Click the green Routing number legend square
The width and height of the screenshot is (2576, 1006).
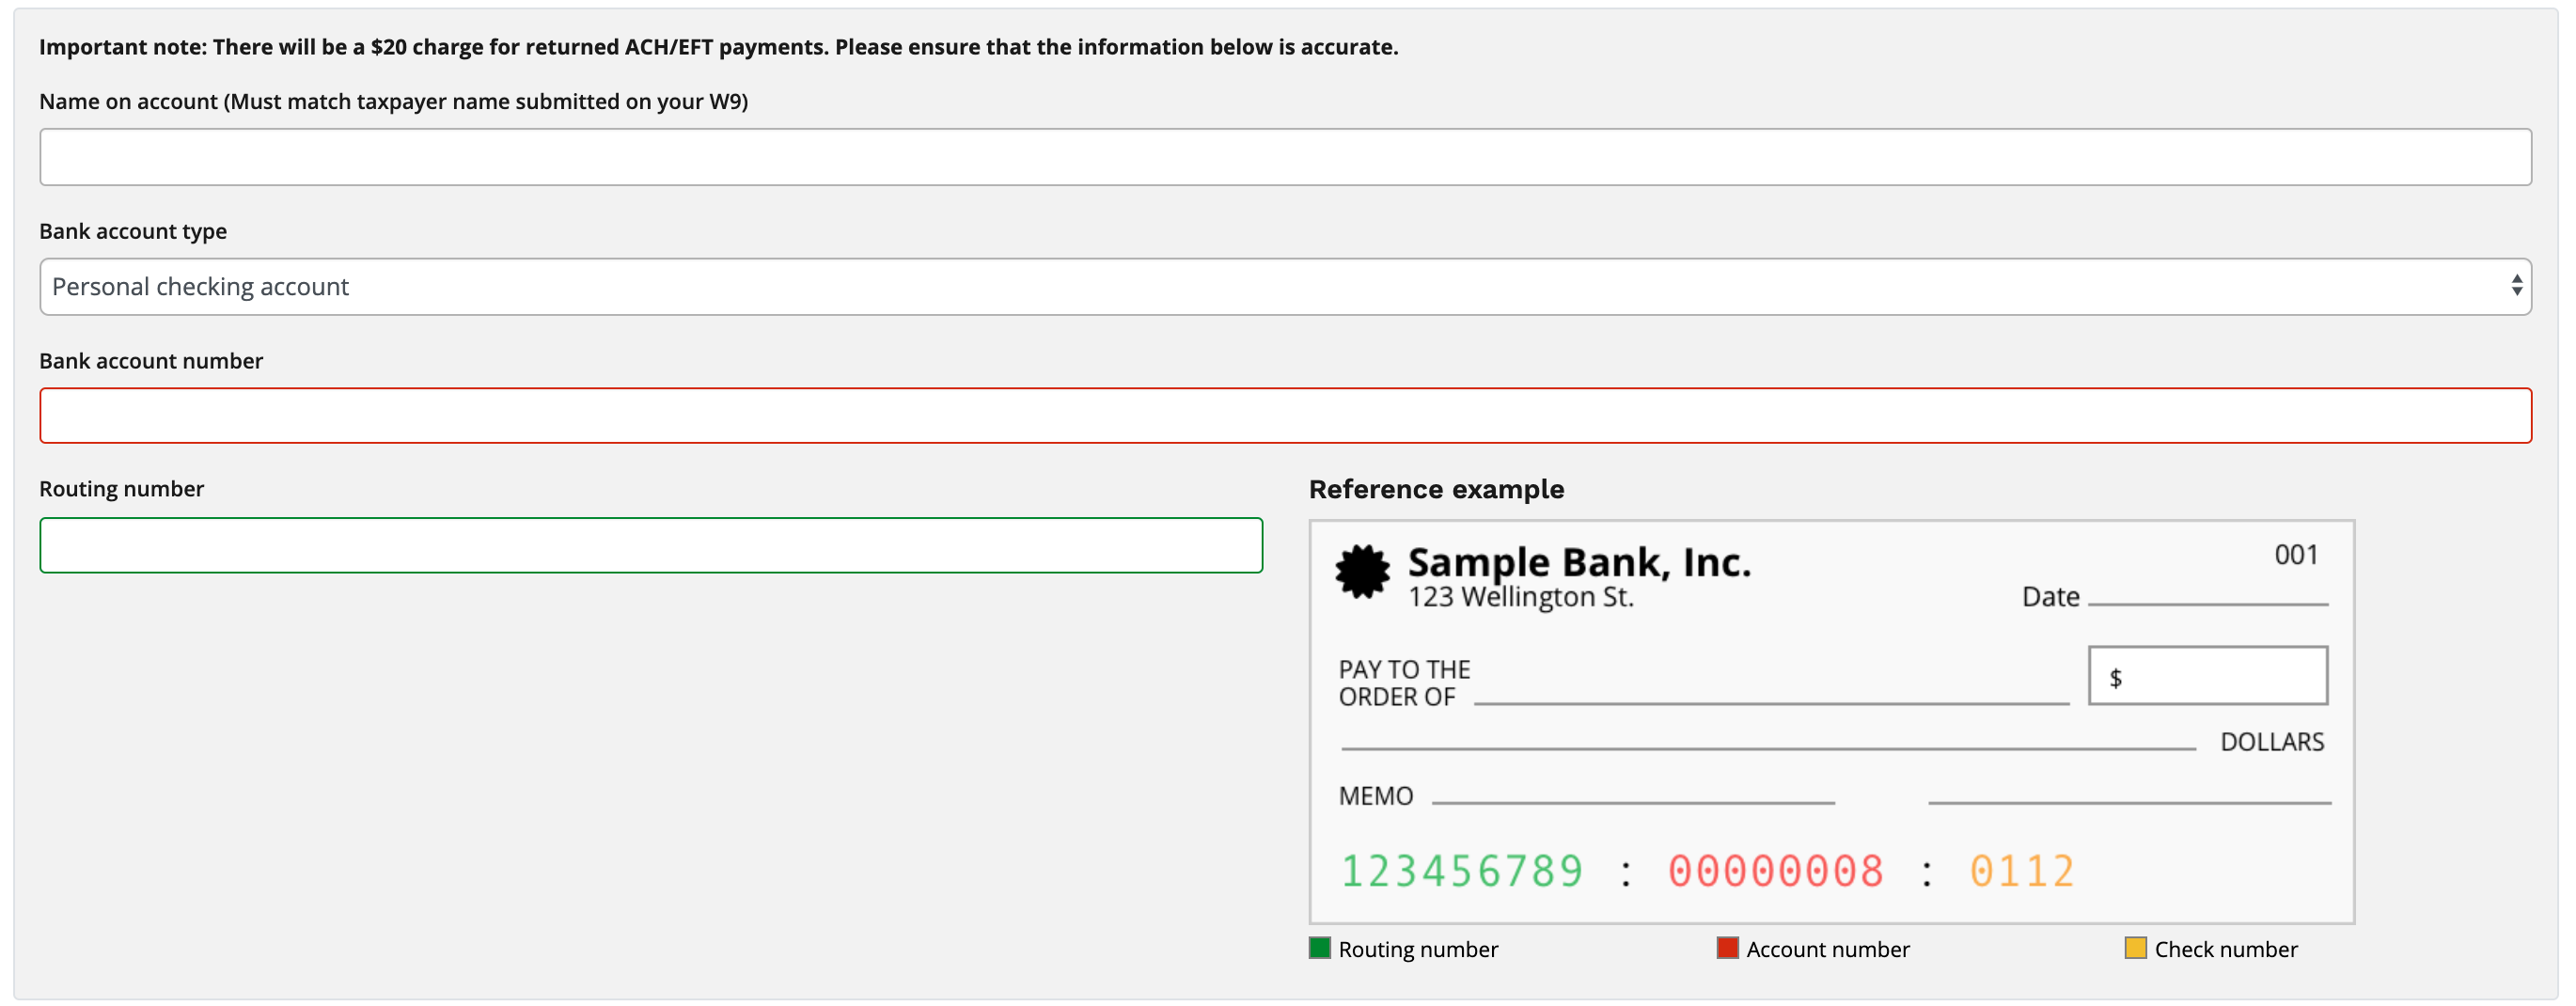tap(1319, 948)
